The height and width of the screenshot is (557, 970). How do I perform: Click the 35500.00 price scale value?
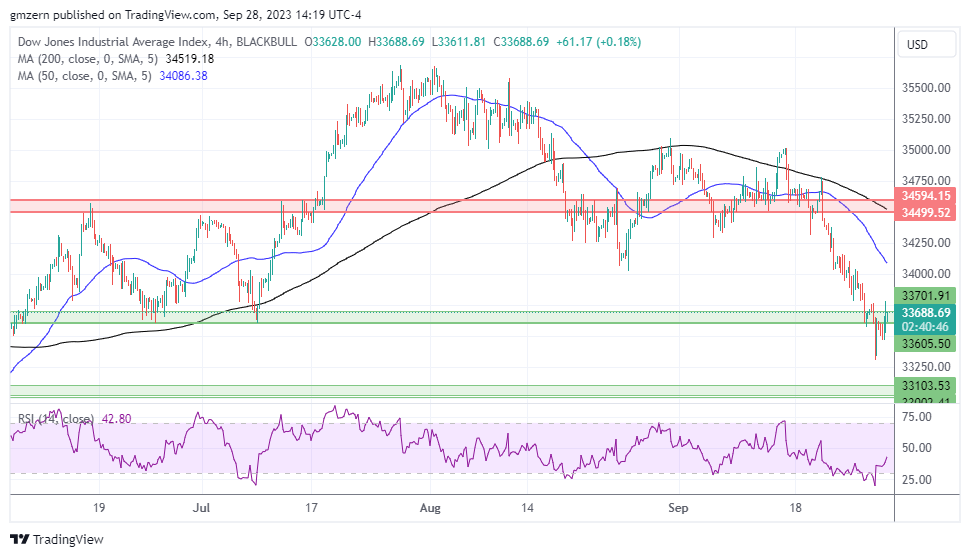tap(924, 88)
